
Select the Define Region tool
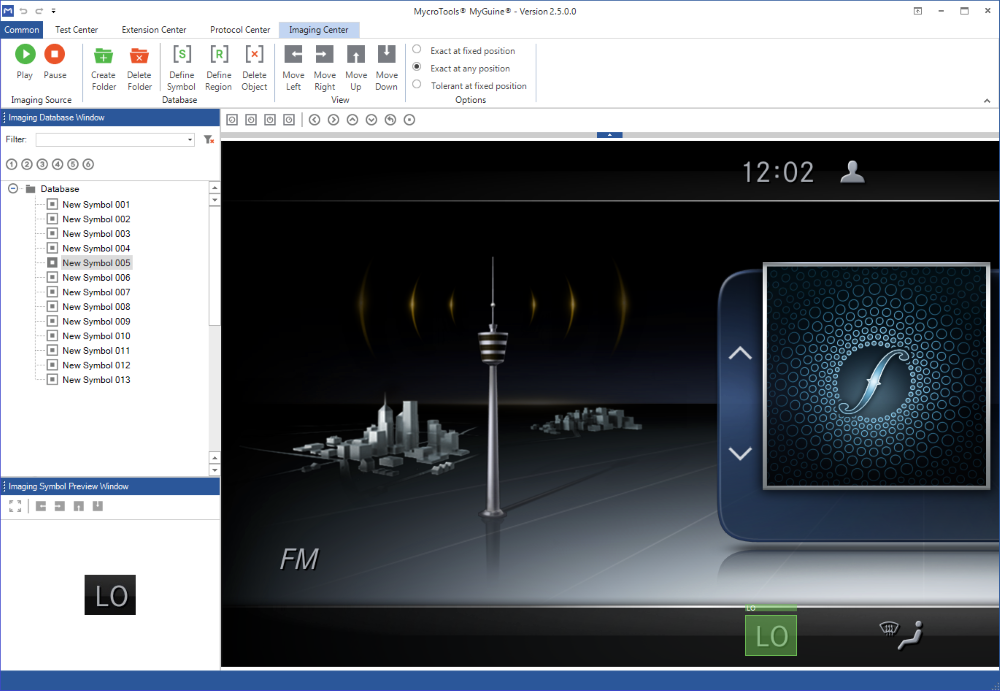[x=218, y=56]
